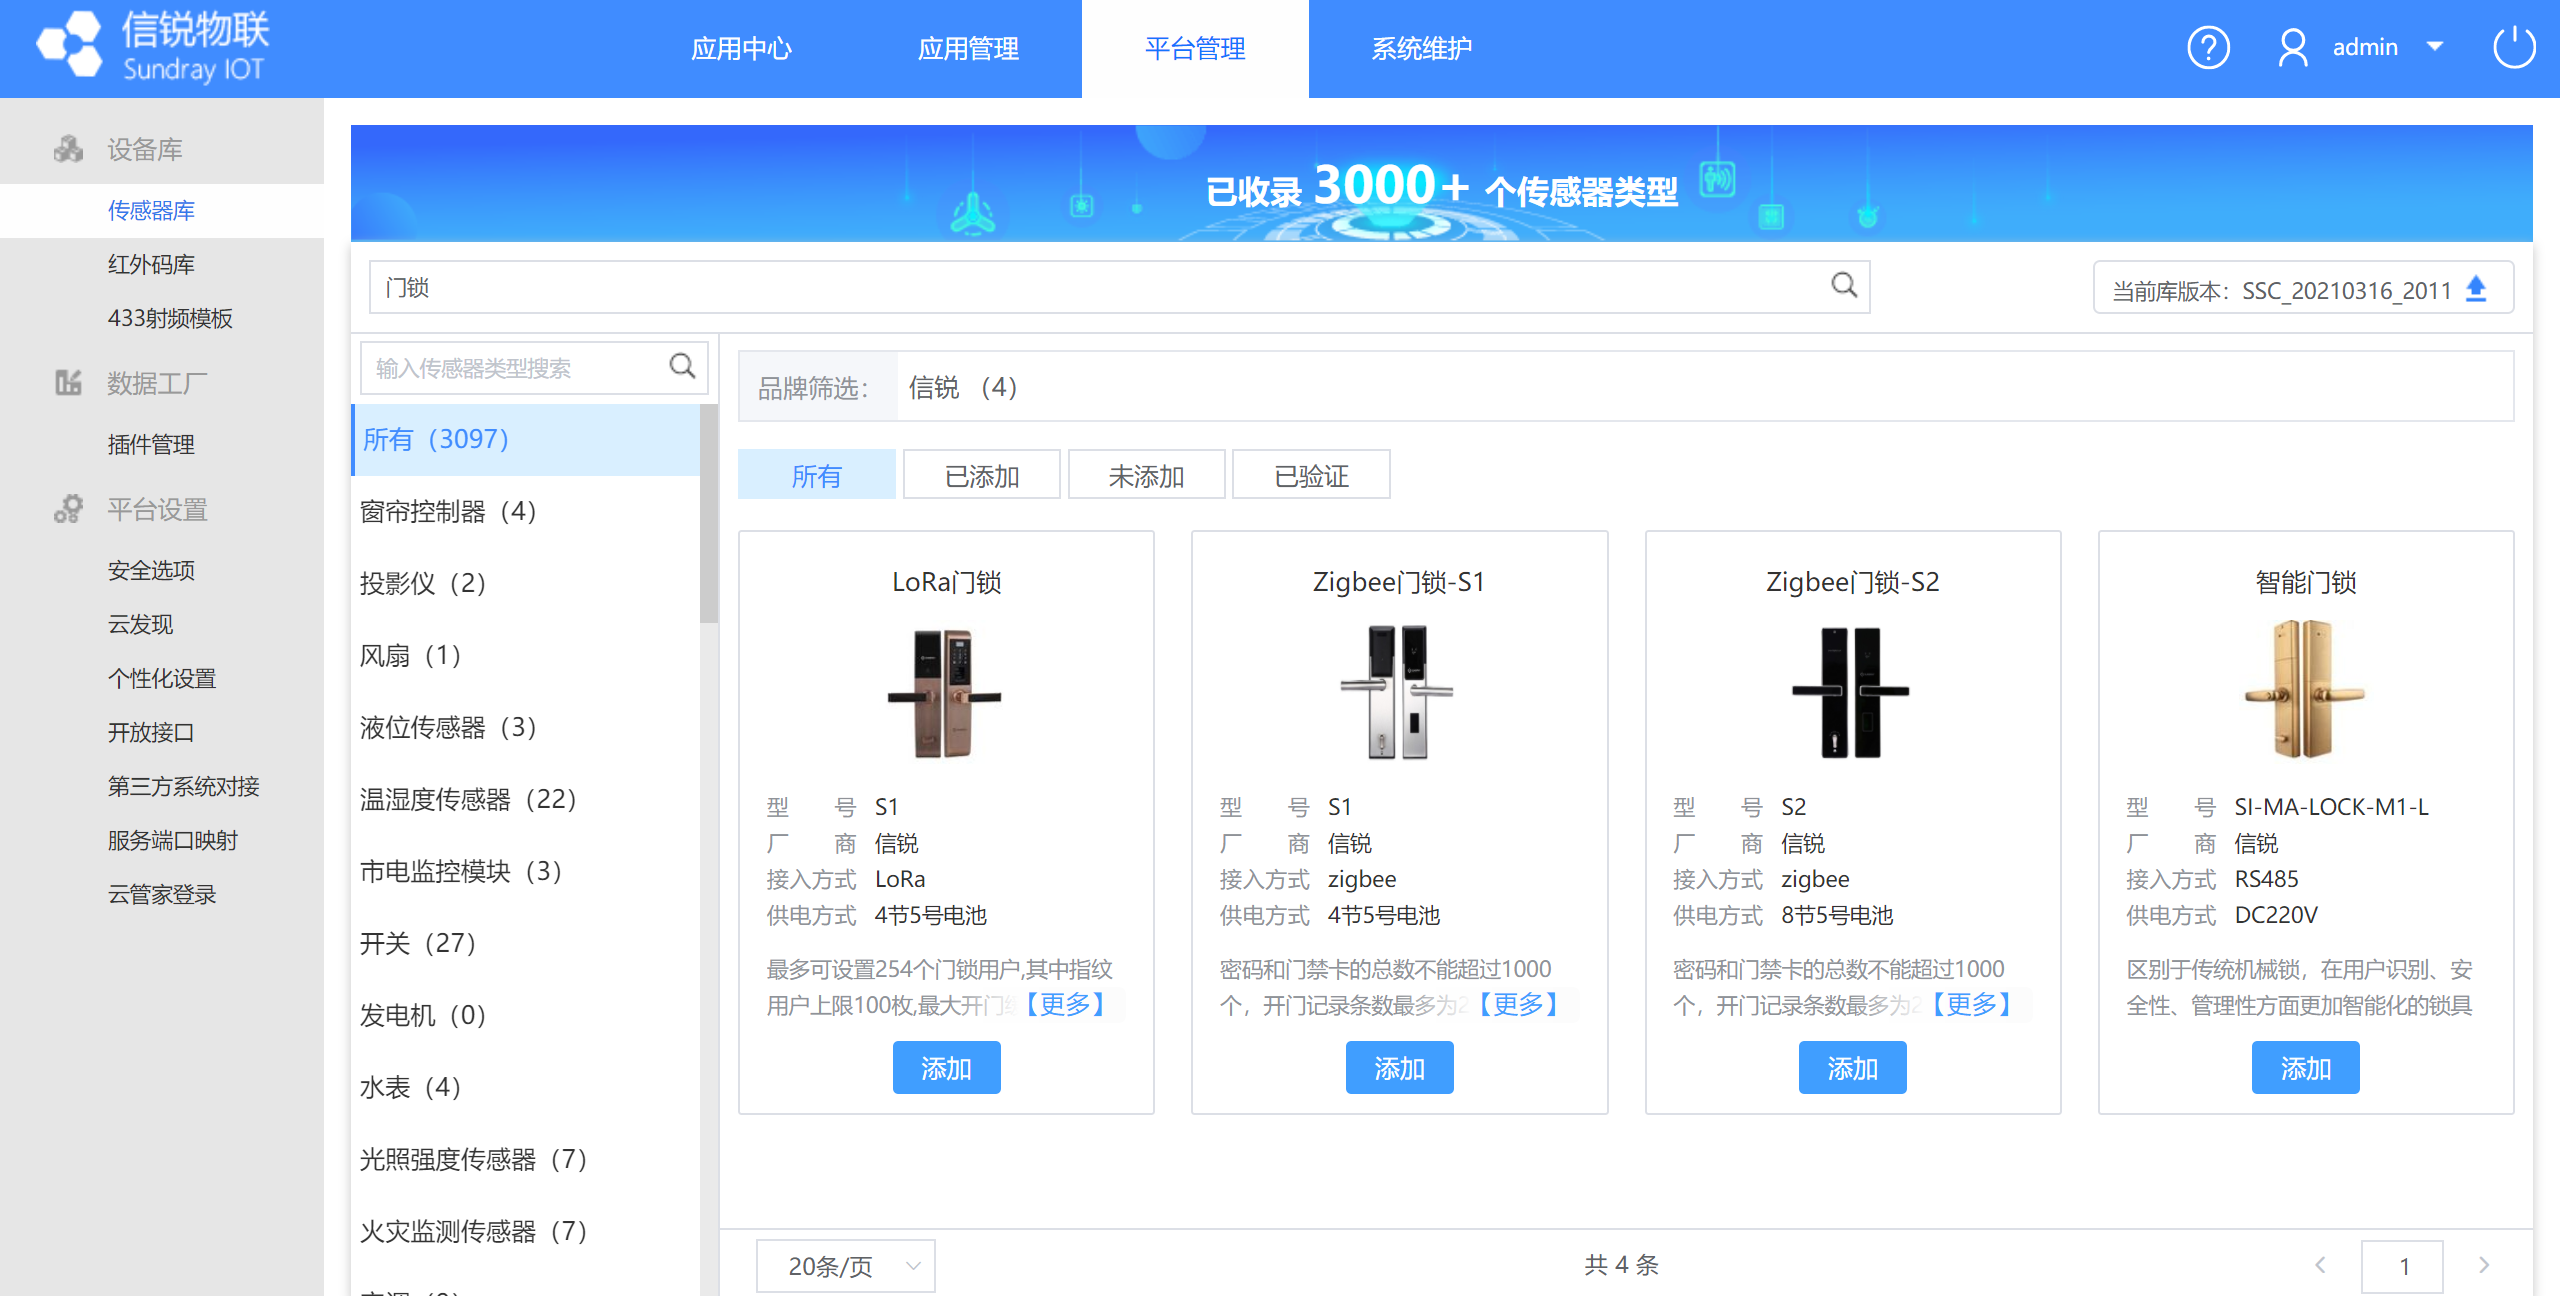Click the LoRa门锁 product image

945,693
